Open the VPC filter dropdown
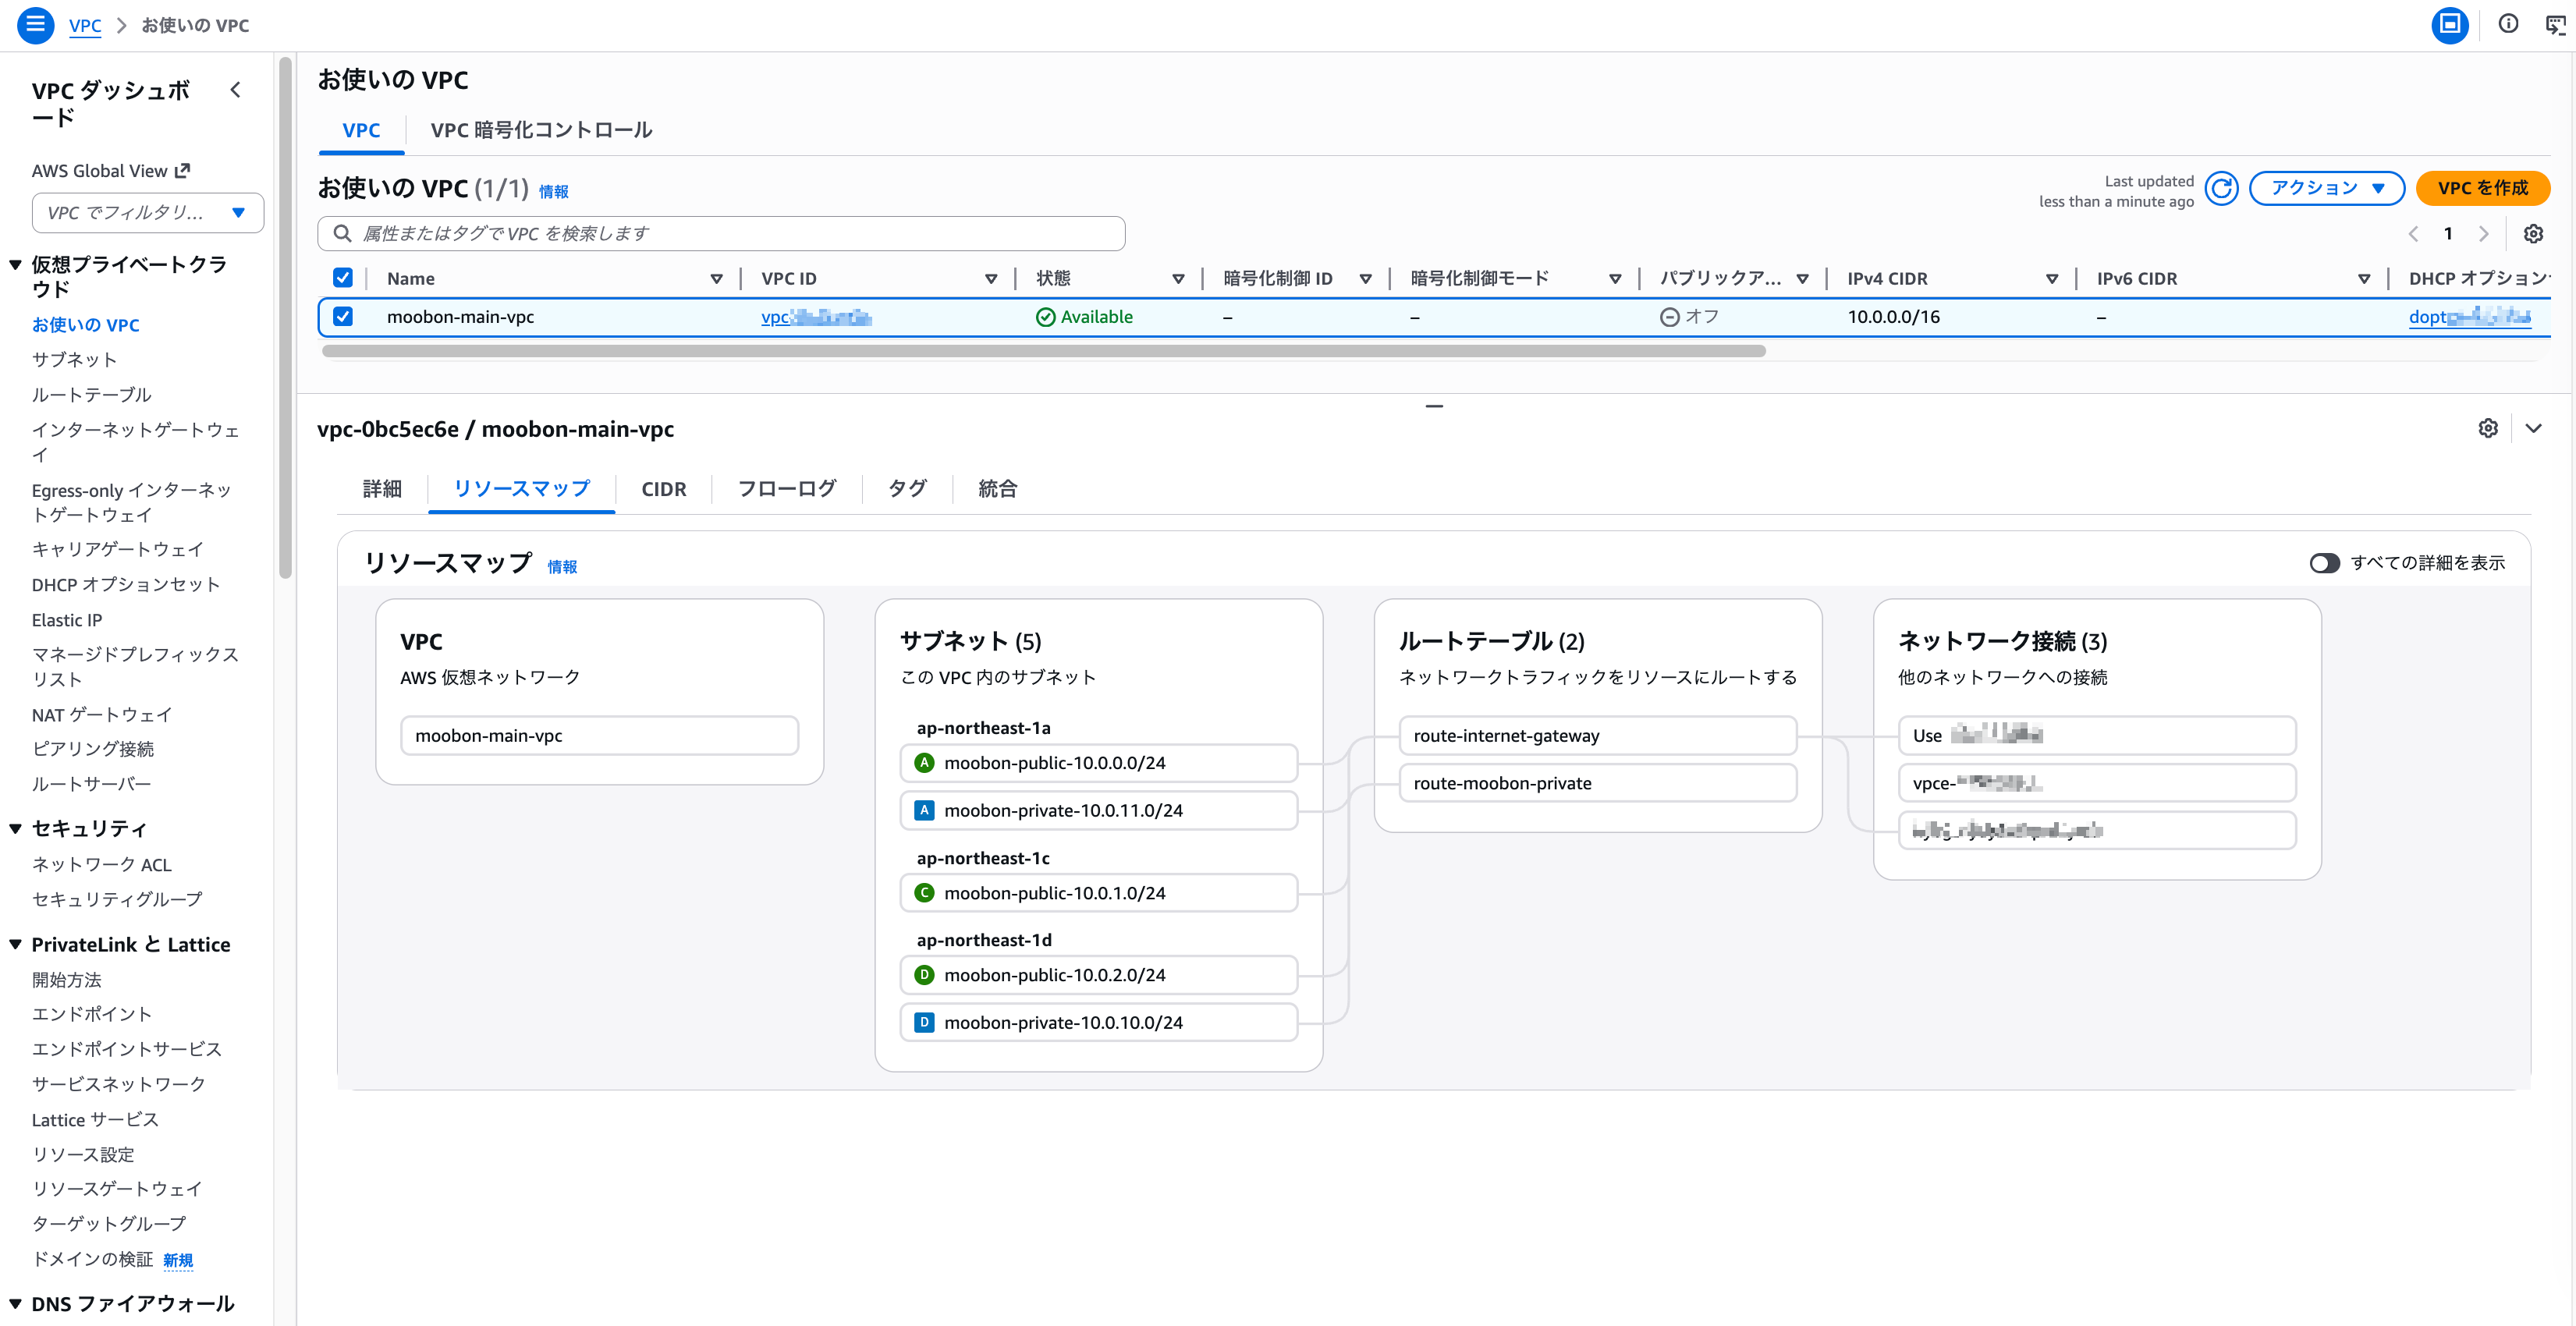Image resolution: width=2576 pixels, height=1326 pixels. tap(148, 213)
